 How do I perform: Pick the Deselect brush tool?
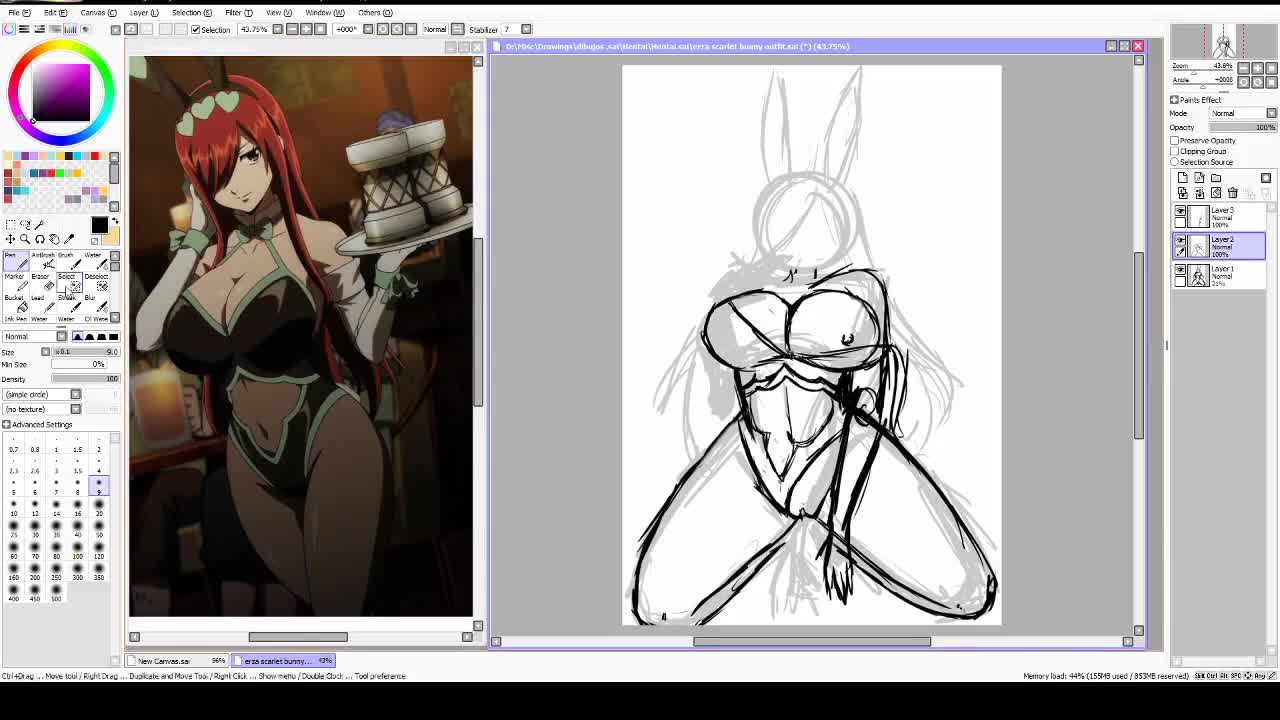(x=96, y=282)
